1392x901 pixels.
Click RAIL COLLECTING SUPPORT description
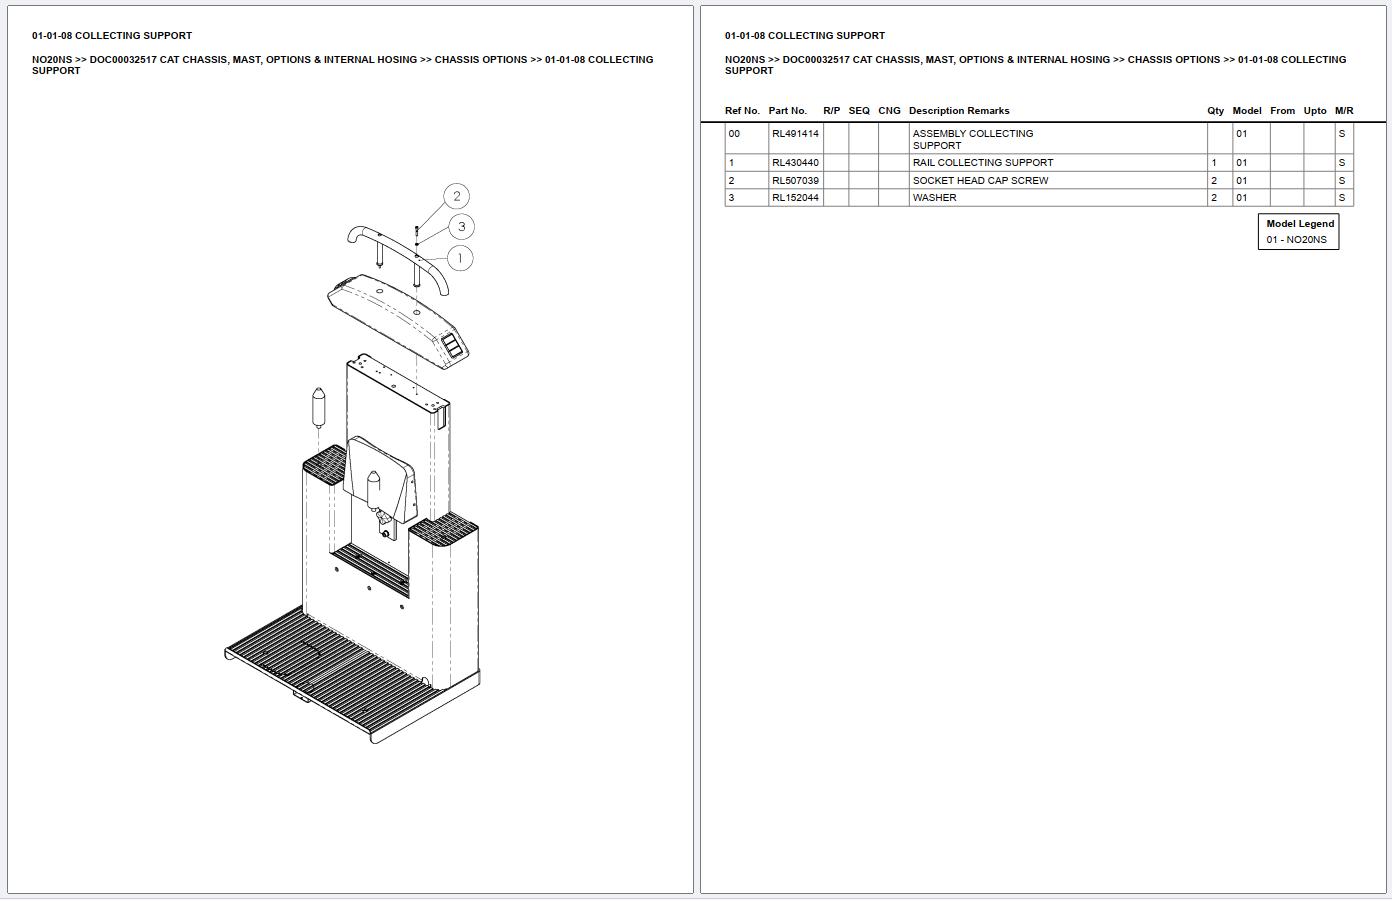(983, 162)
